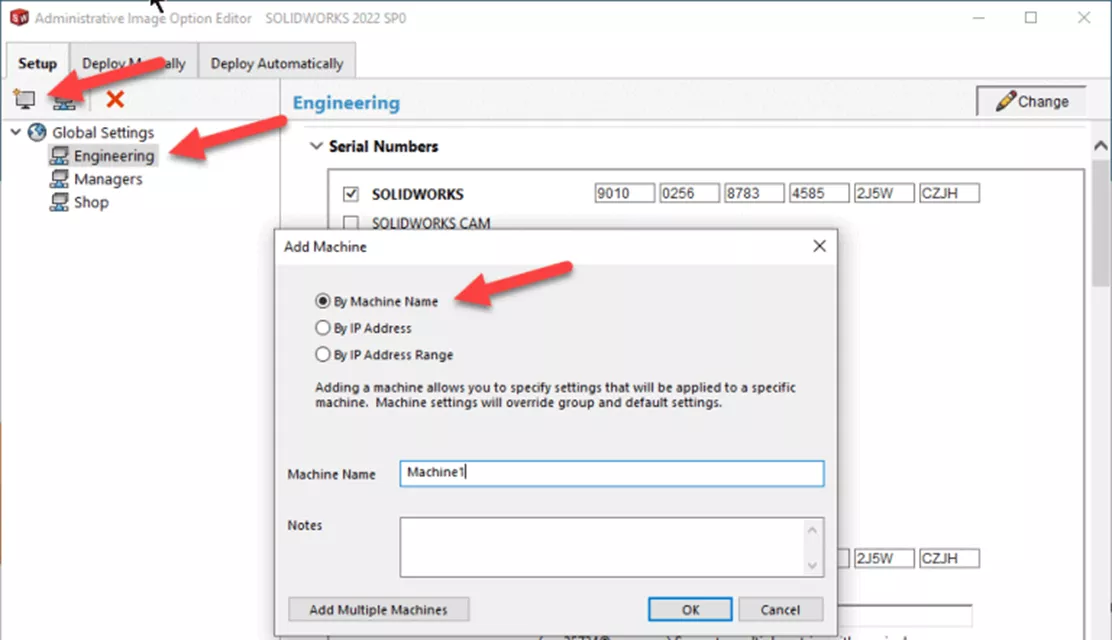The image size is (1112, 640).
Task: Select the By Machine Name option
Action: point(323,301)
